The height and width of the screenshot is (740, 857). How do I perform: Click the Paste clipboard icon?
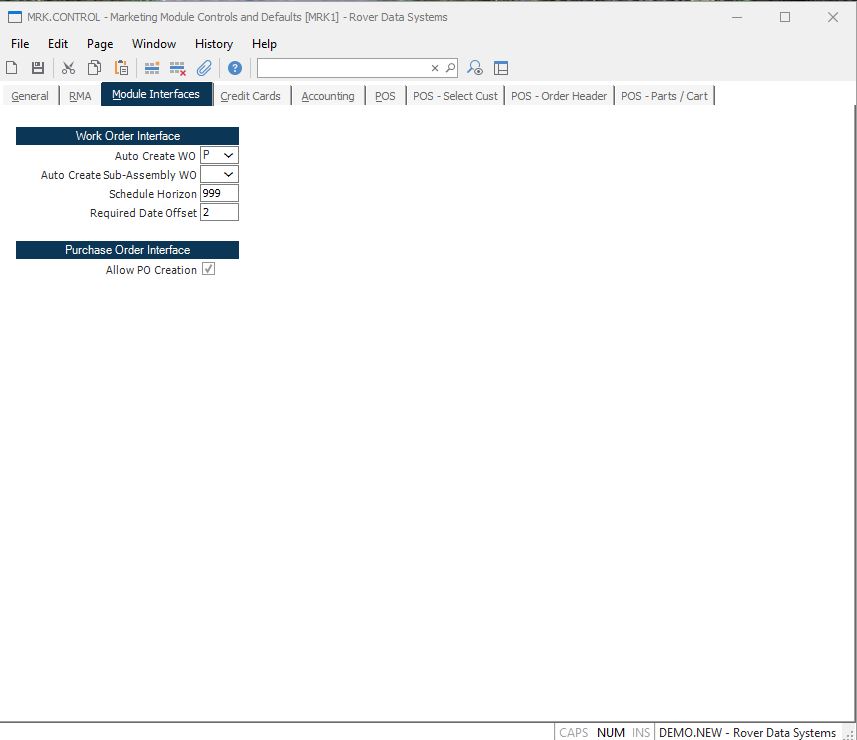pos(121,68)
